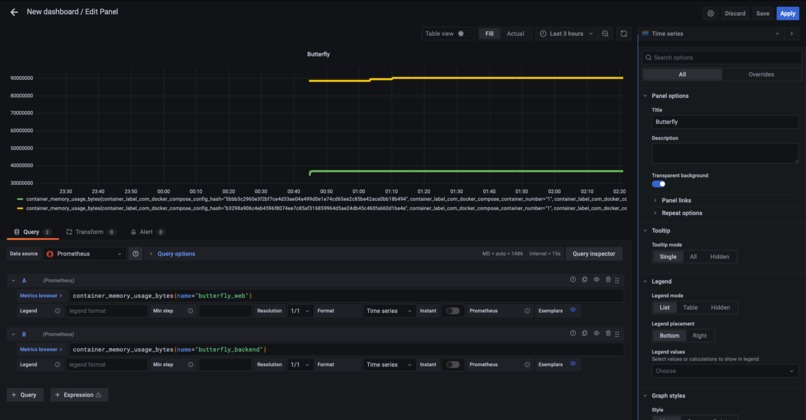Hide query B response eye icon

(596, 334)
